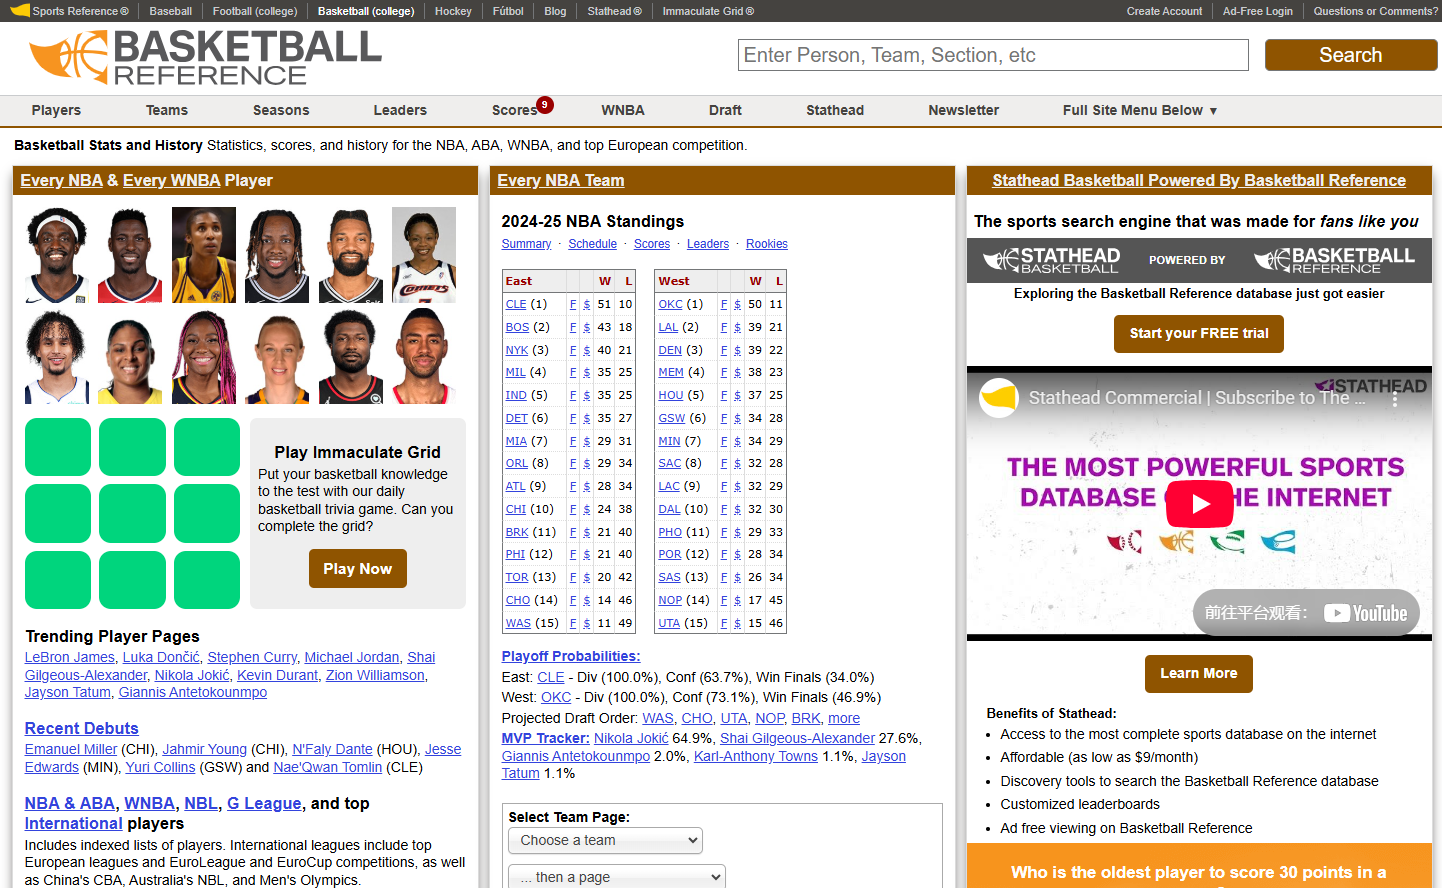Open the Choose a team dropdown
The image size is (1442, 888).
tap(605, 840)
